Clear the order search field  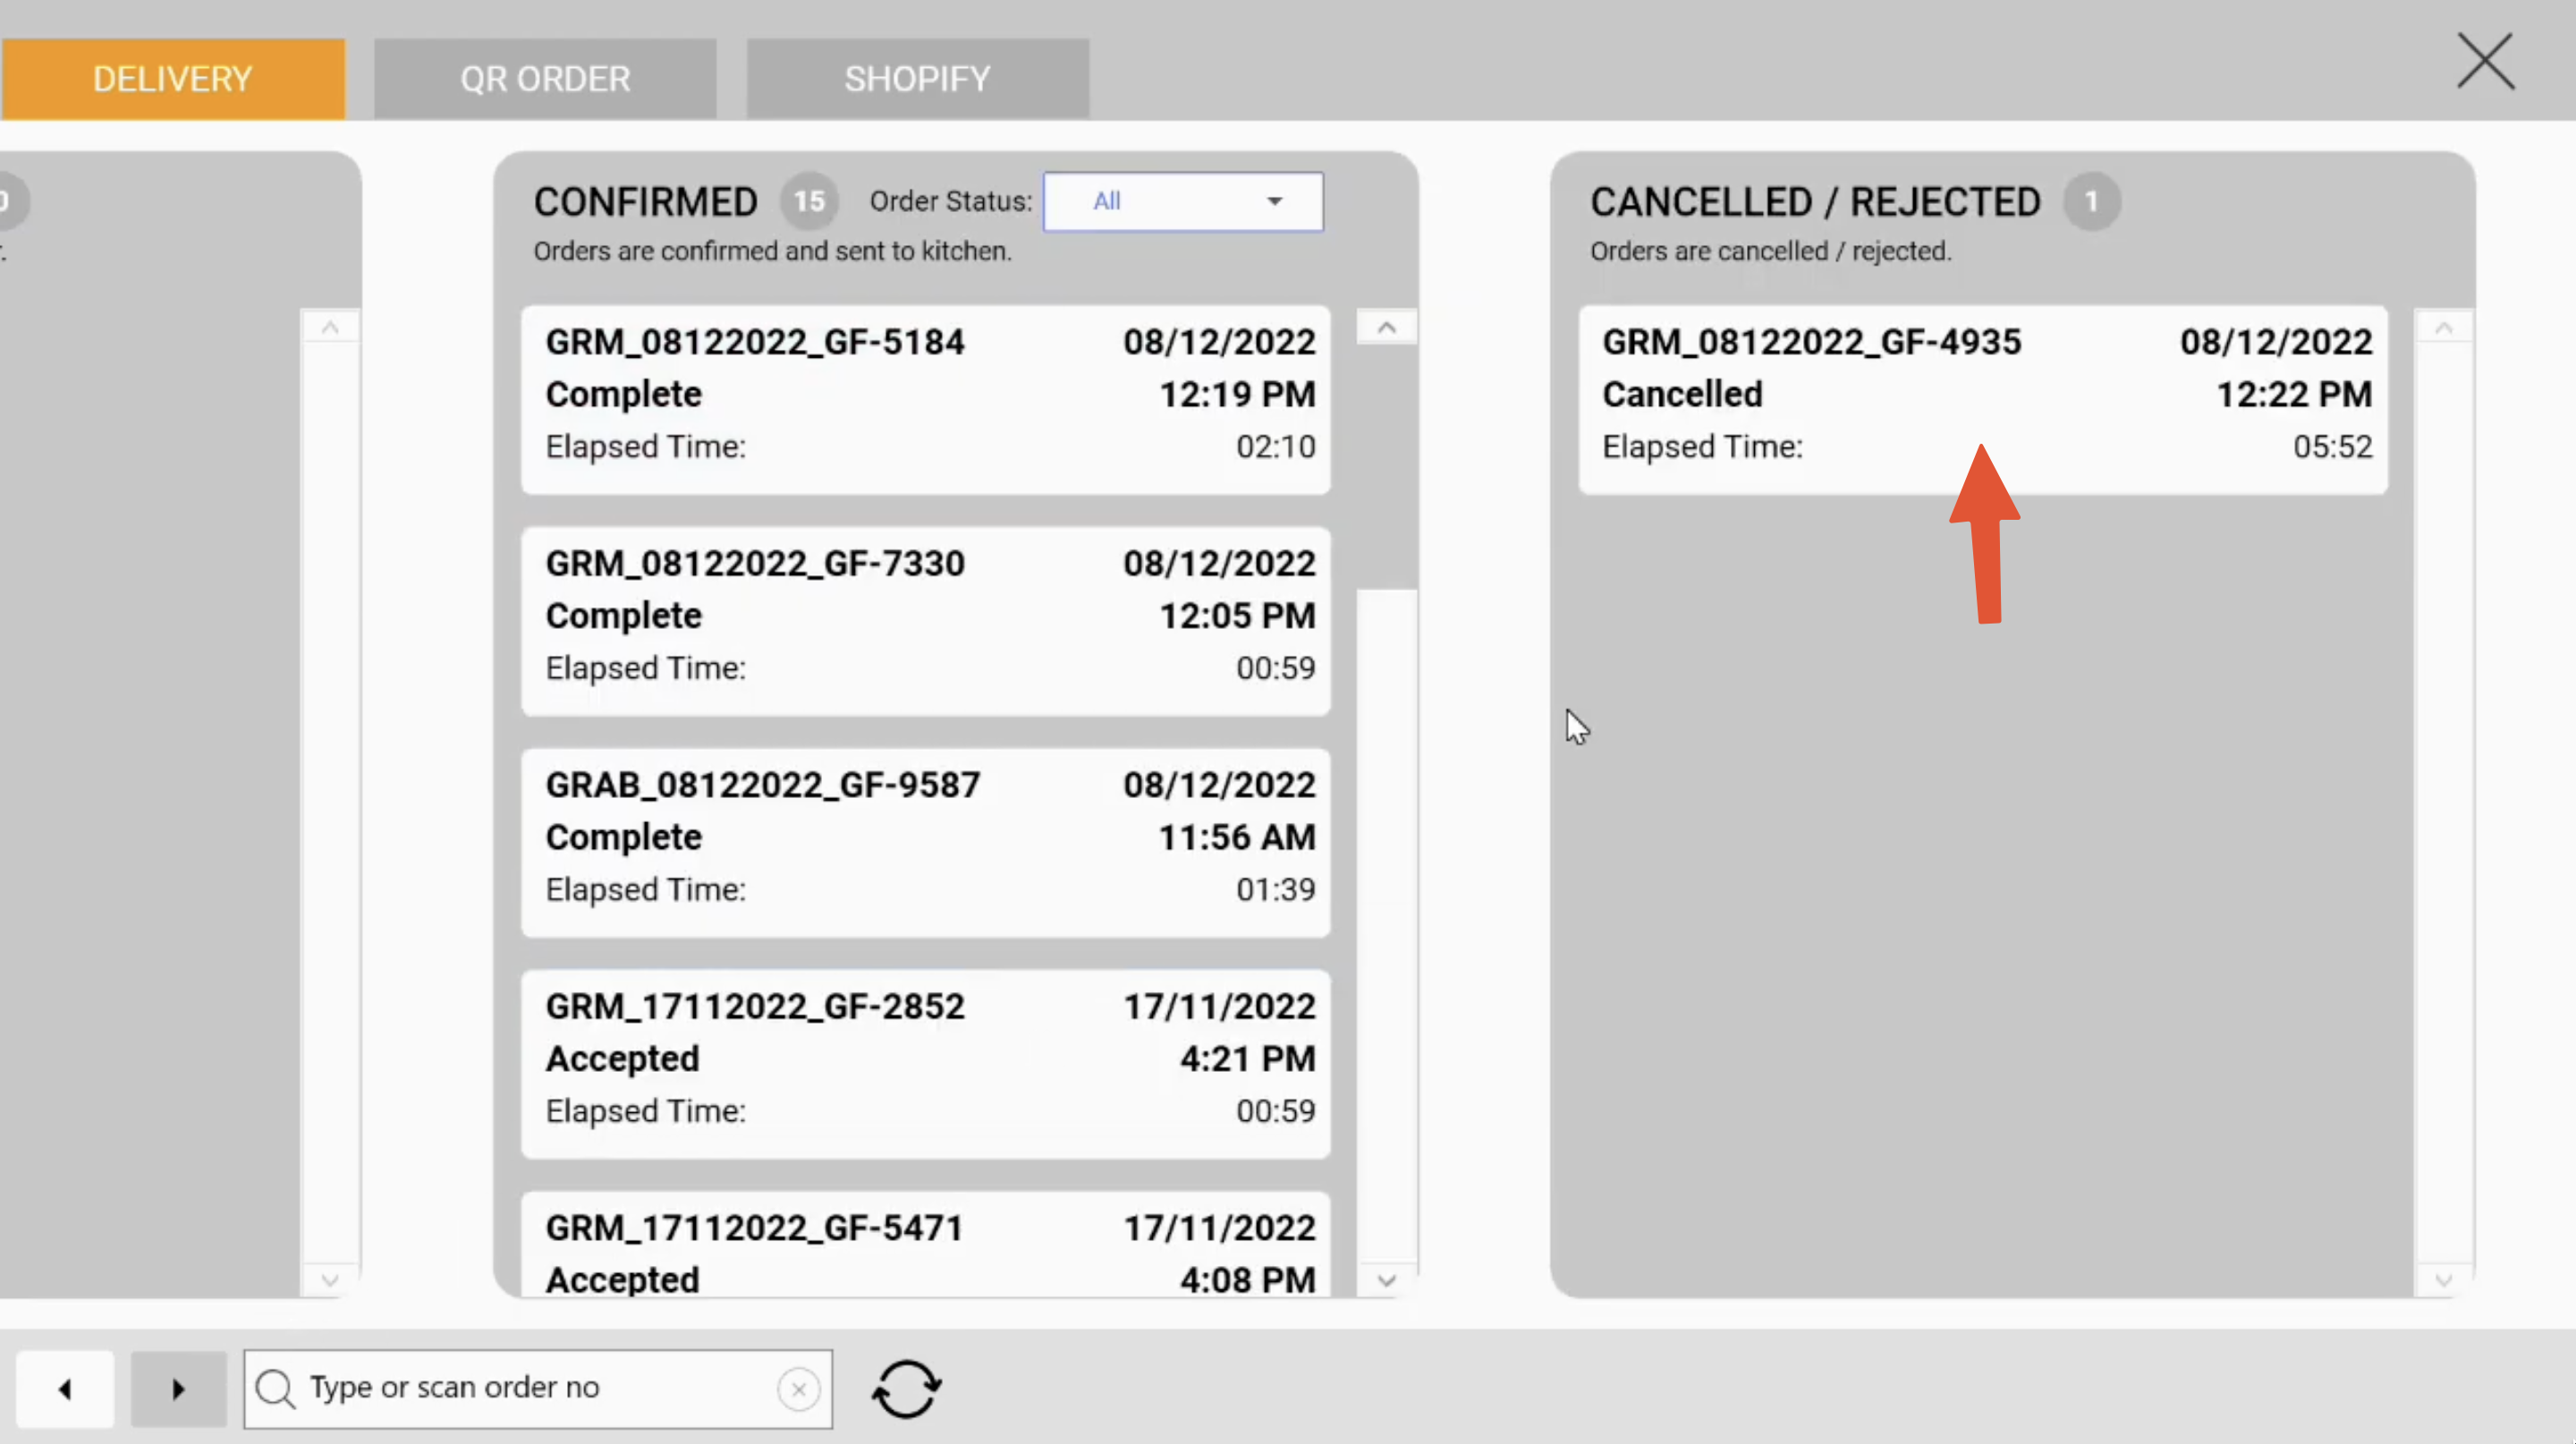(798, 1389)
